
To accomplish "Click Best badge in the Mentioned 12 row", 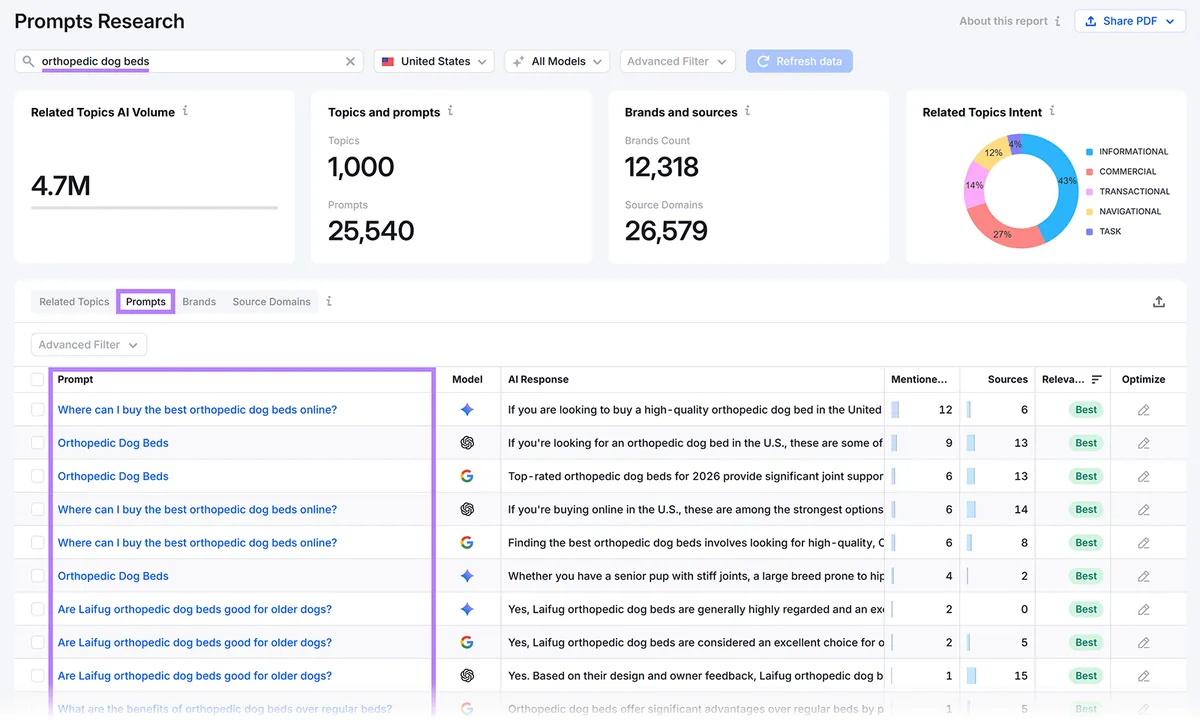I will tap(1086, 410).
